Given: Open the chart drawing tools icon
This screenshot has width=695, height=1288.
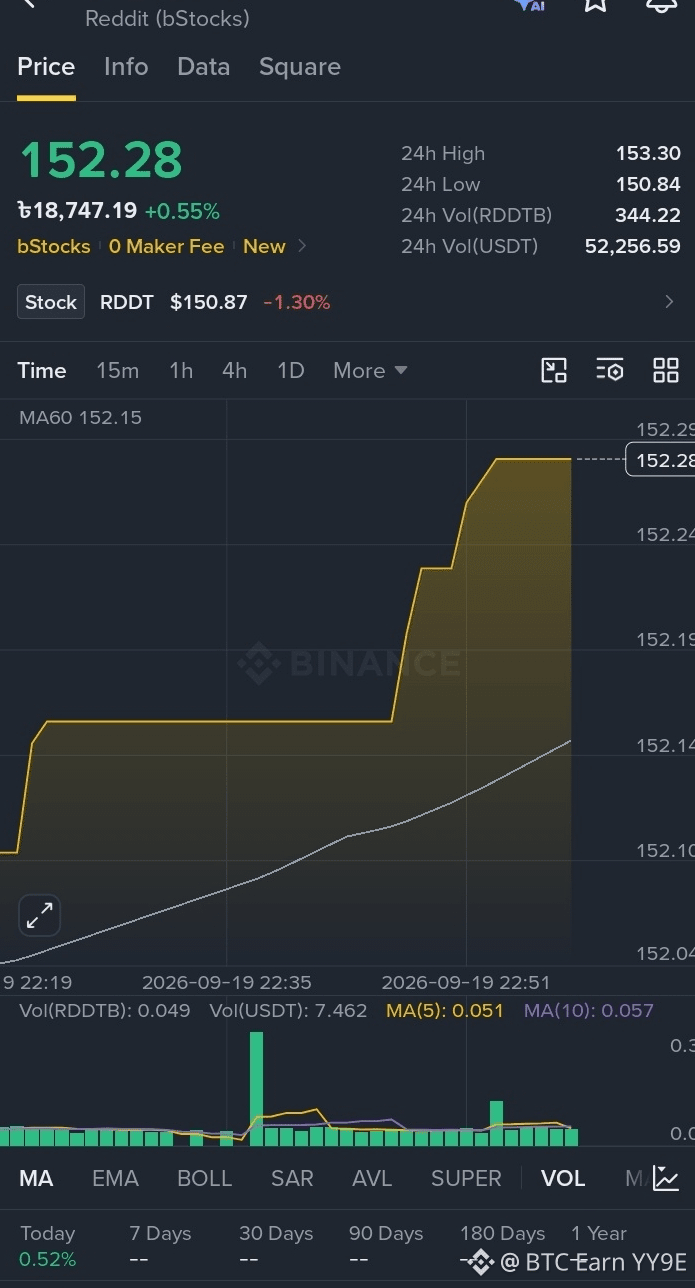Looking at the screenshot, I should coord(554,370).
